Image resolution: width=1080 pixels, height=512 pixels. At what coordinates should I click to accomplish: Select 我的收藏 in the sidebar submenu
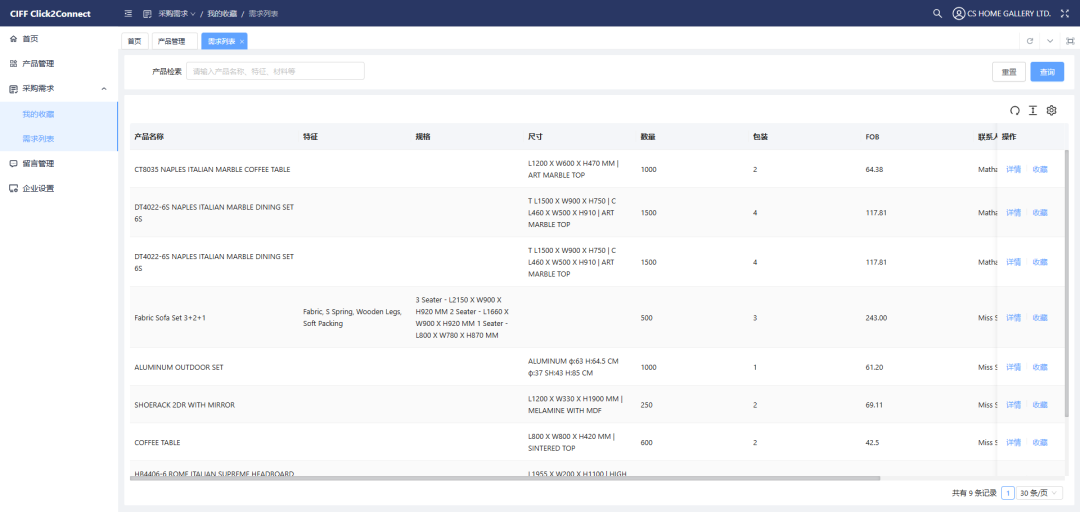pos(38,114)
